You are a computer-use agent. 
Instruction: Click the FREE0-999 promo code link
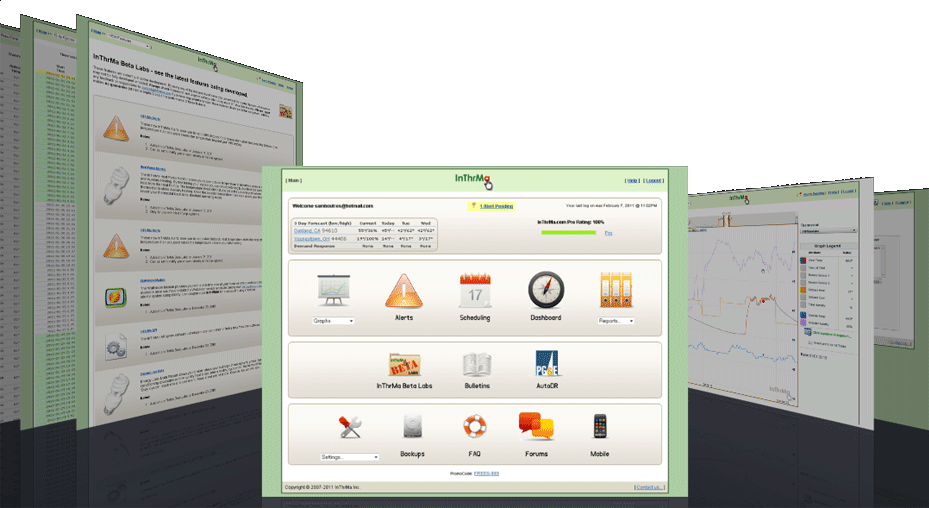pyautogui.click(x=486, y=474)
